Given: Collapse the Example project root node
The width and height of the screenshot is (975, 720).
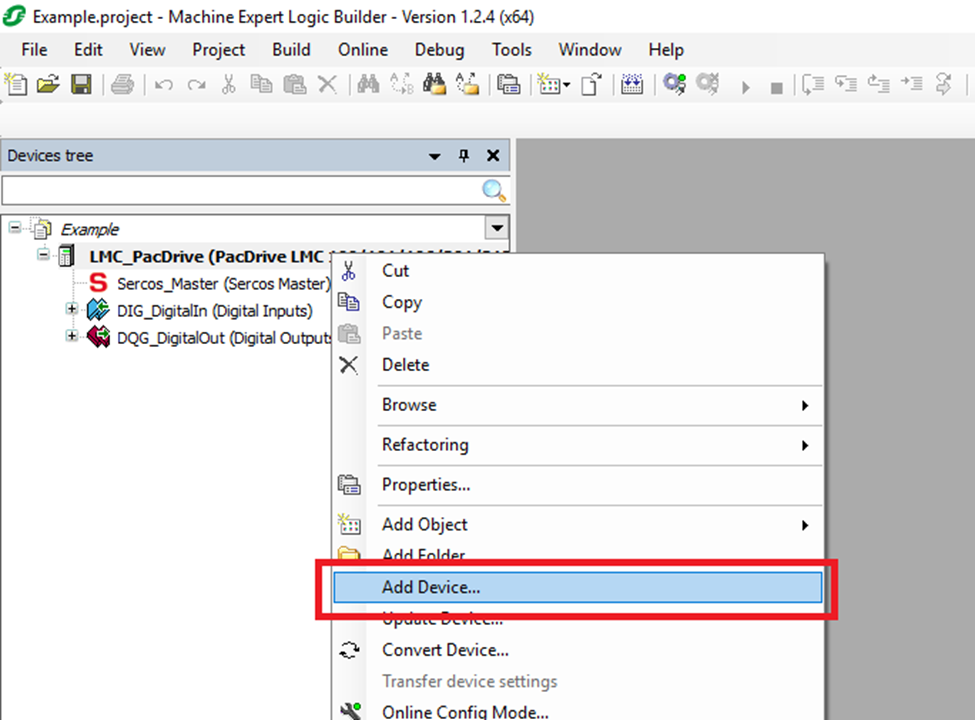Looking at the screenshot, I should pyautogui.click(x=15, y=229).
